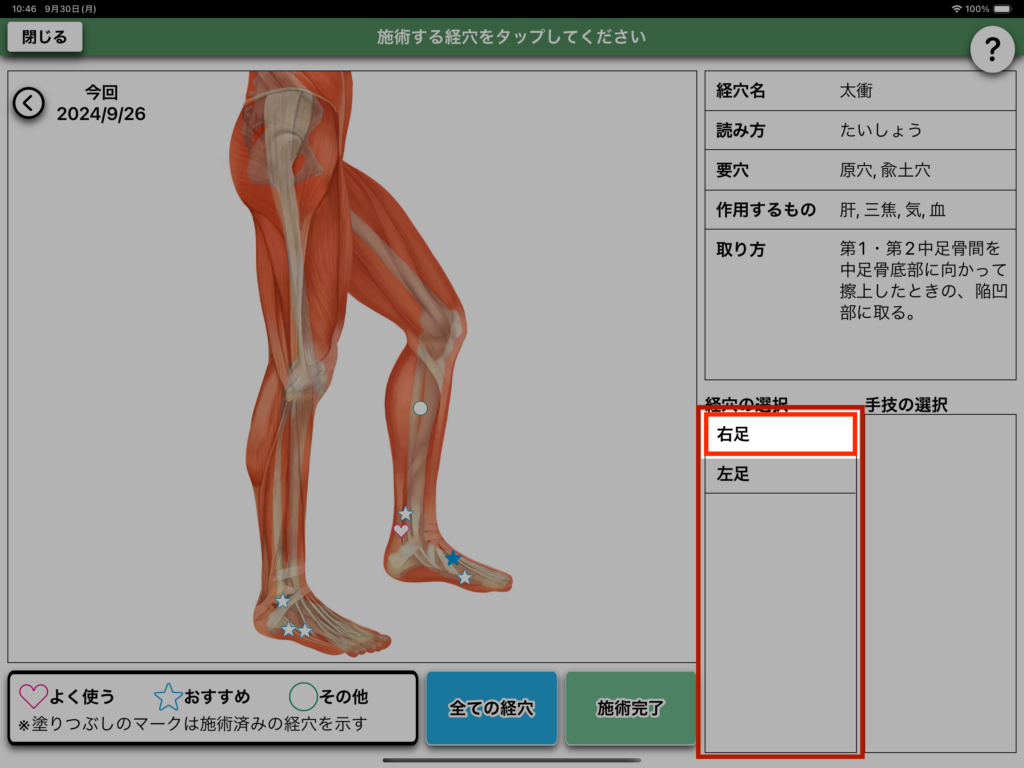Choose 左足 in the acupoint list
The width and height of the screenshot is (1024, 768).
780,475
